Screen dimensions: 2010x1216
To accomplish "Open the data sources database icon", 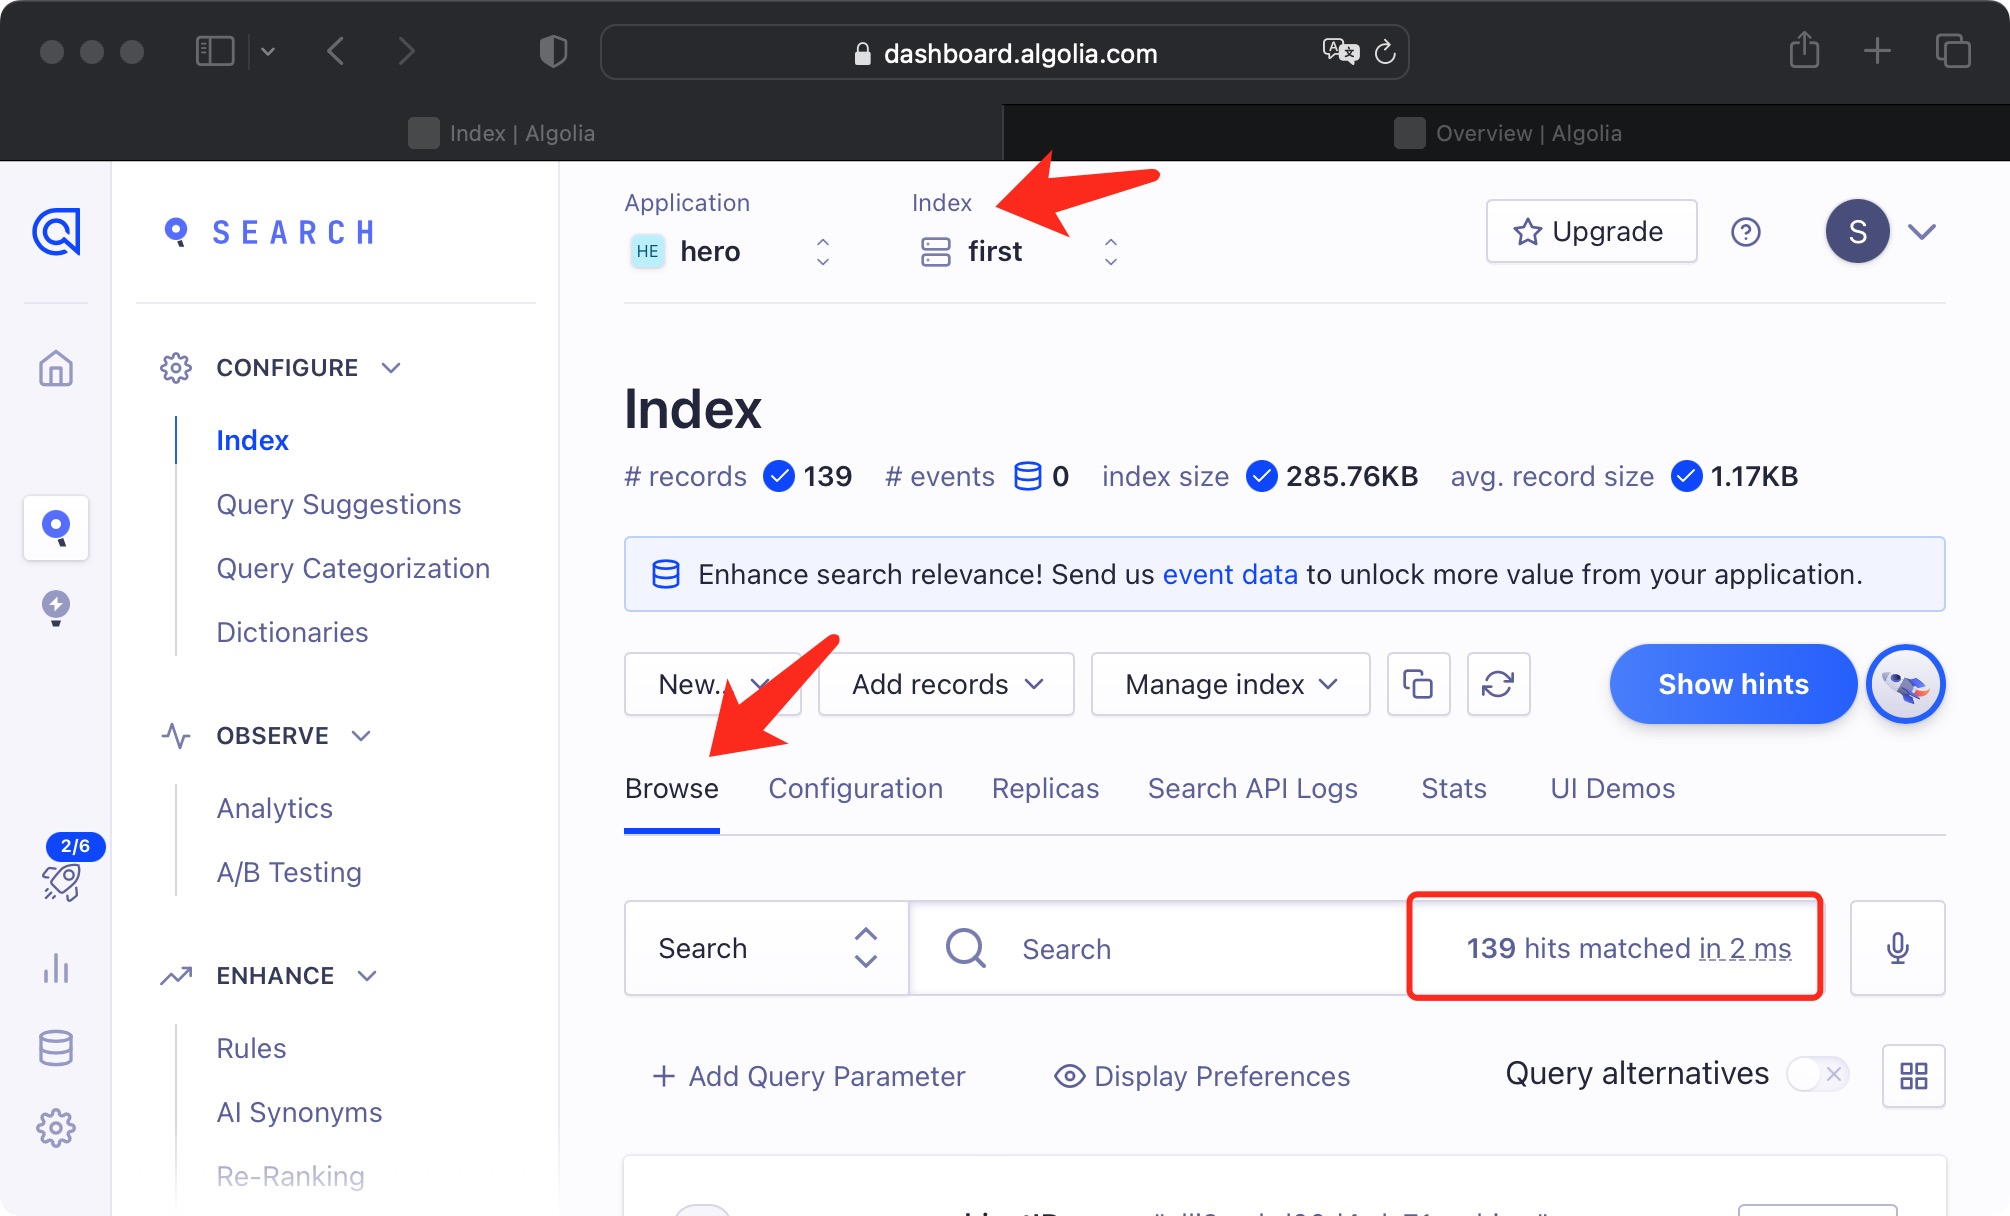I will 56,1048.
